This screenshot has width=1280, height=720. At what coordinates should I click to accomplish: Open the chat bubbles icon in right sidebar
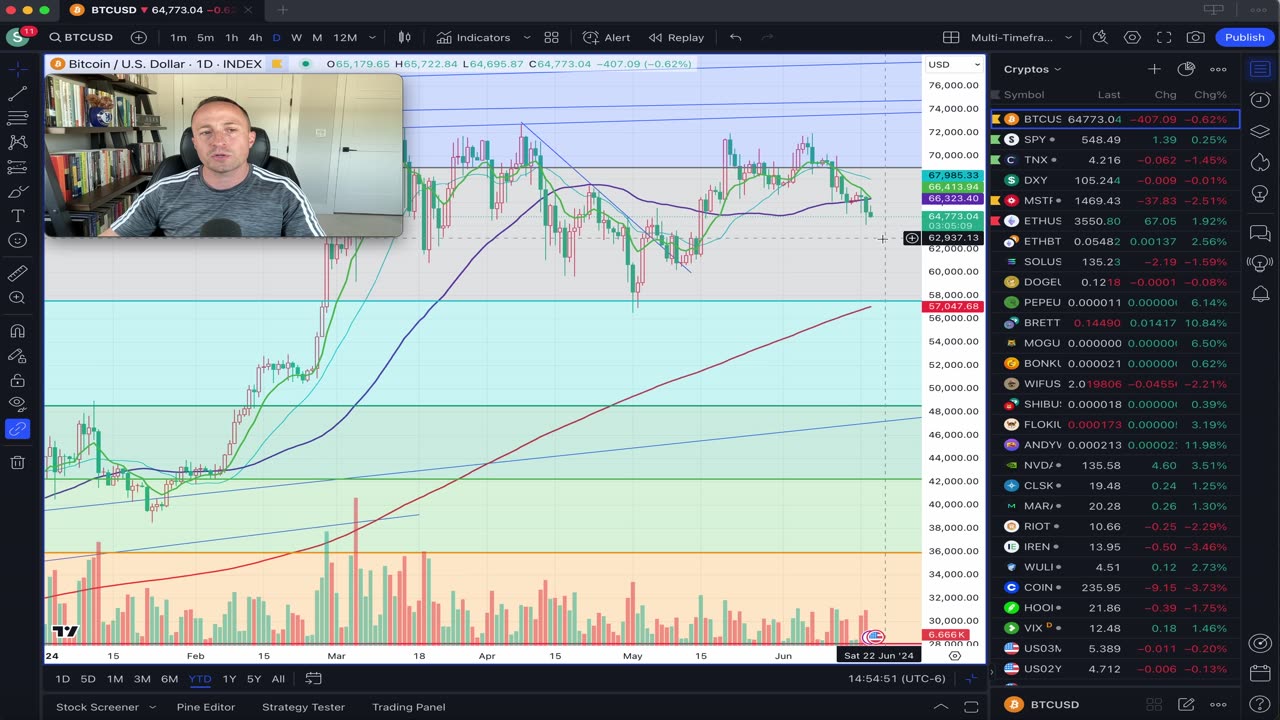tap(1260, 234)
